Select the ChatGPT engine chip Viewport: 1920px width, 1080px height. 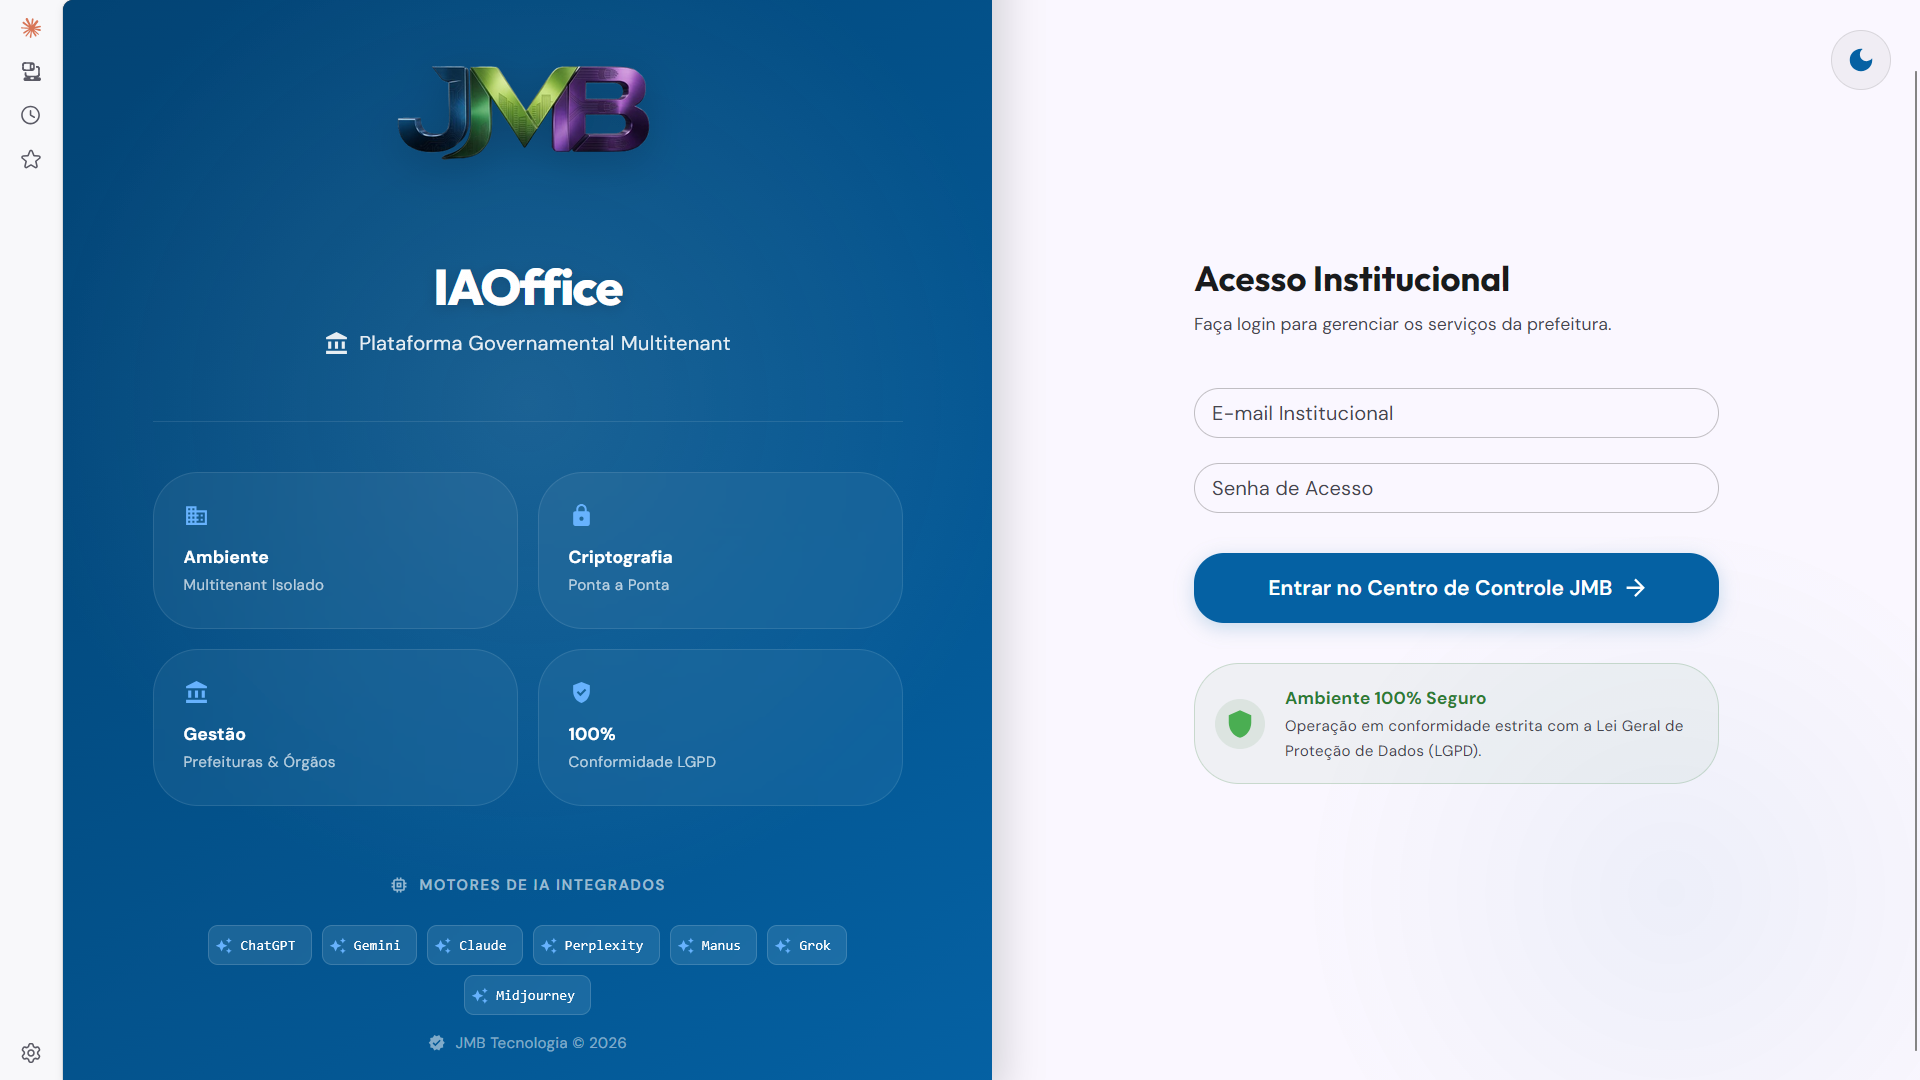click(259, 945)
